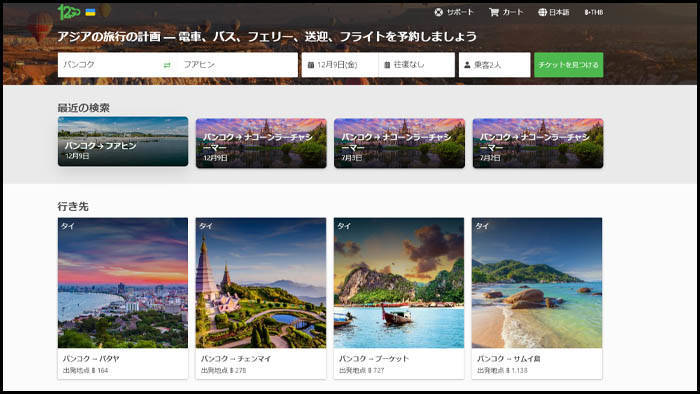Click the プーケット price 出発地点 ฿727
This screenshot has height=394, width=700.
coord(361,370)
